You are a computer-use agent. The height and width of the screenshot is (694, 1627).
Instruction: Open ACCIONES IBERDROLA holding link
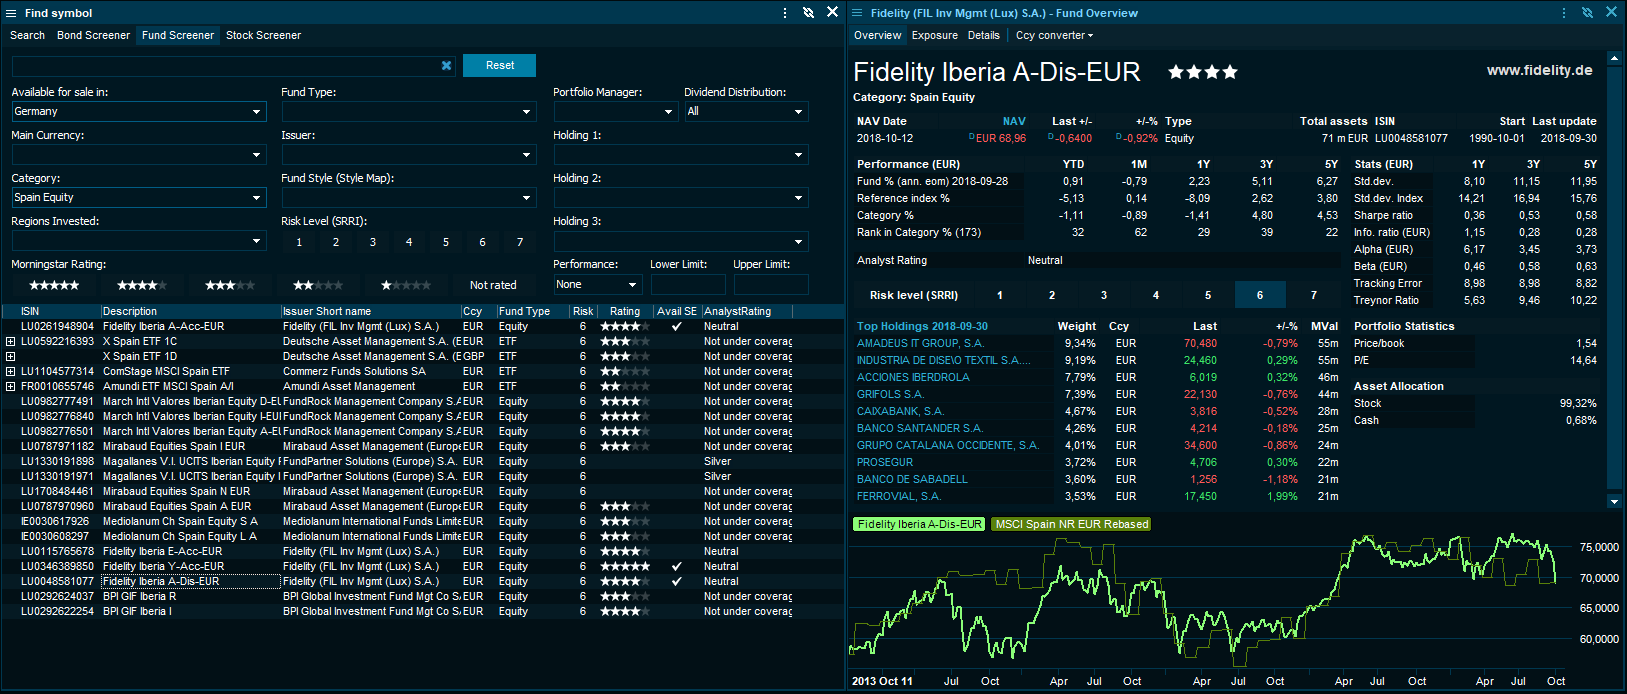pyautogui.click(x=913, y=377)
